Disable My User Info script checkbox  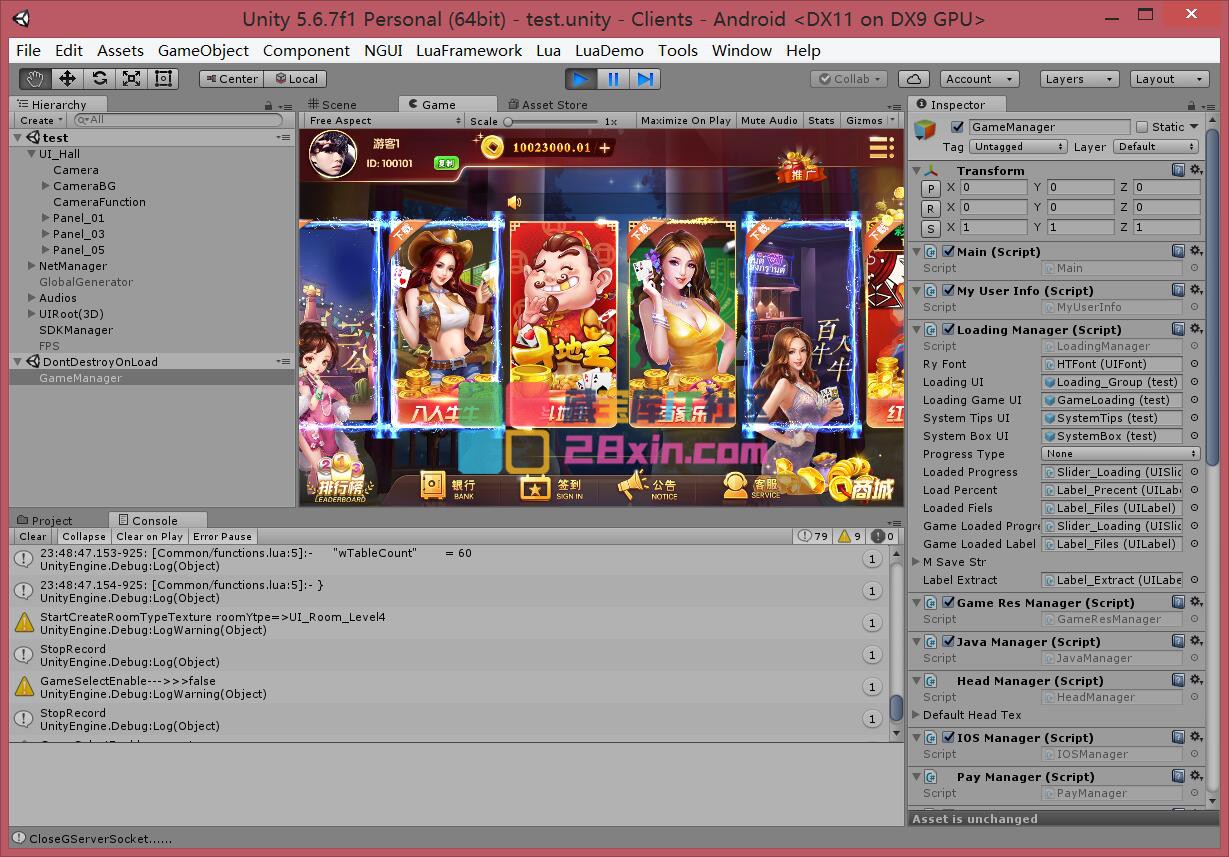pyautogui.click(x=948, y=291)
